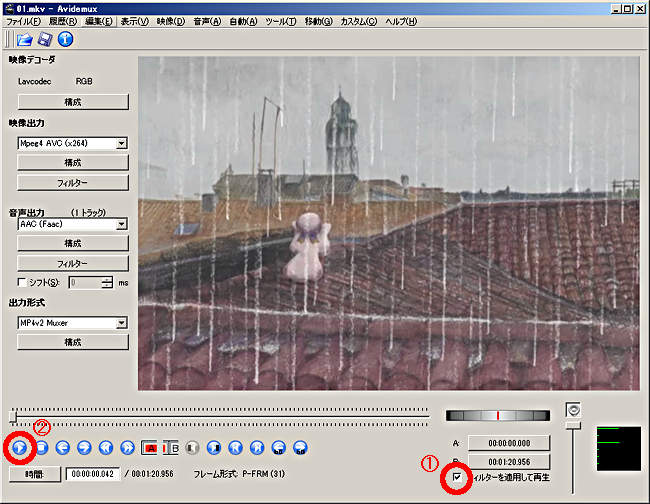Image resolution: width=650 pixels, height=504 pixels.
Task: Click 構成 under 映像デコーダ
Action: tap(73, 102)
